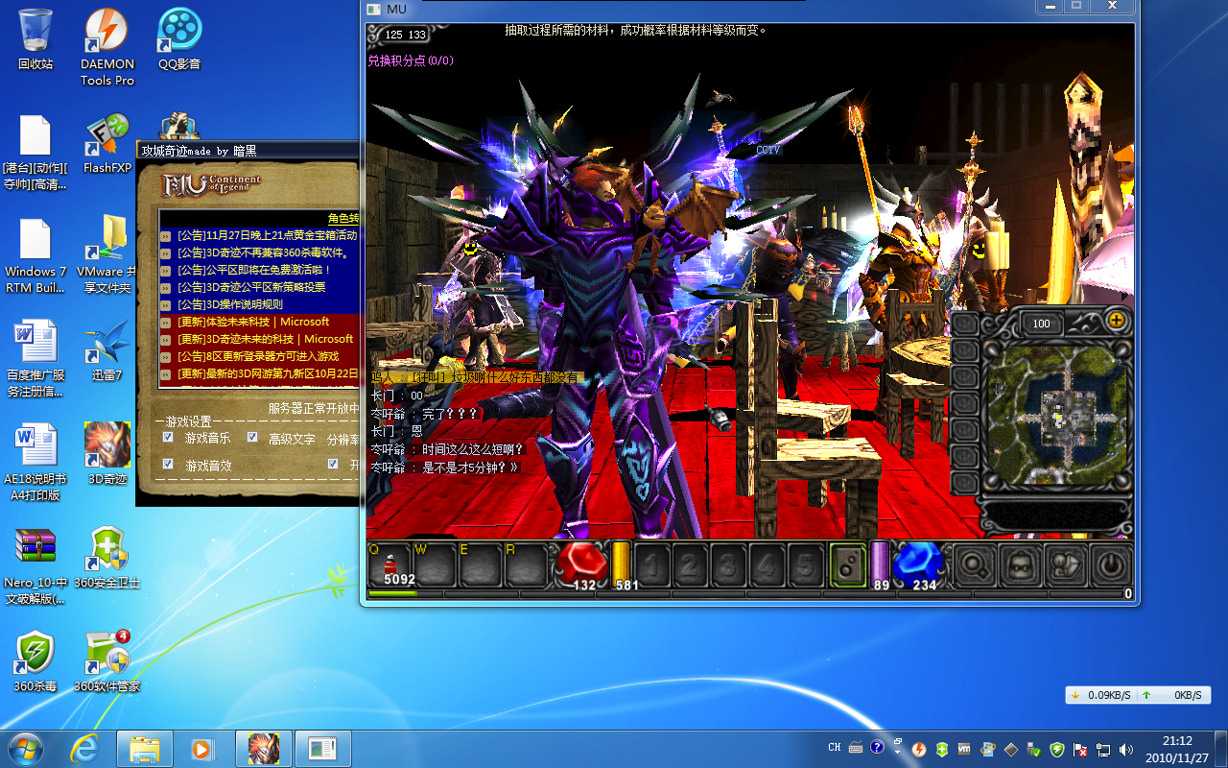Screen dimensions: 1228x768
Task: Click the purple gauge showing 89
Action: pos(879,563)
